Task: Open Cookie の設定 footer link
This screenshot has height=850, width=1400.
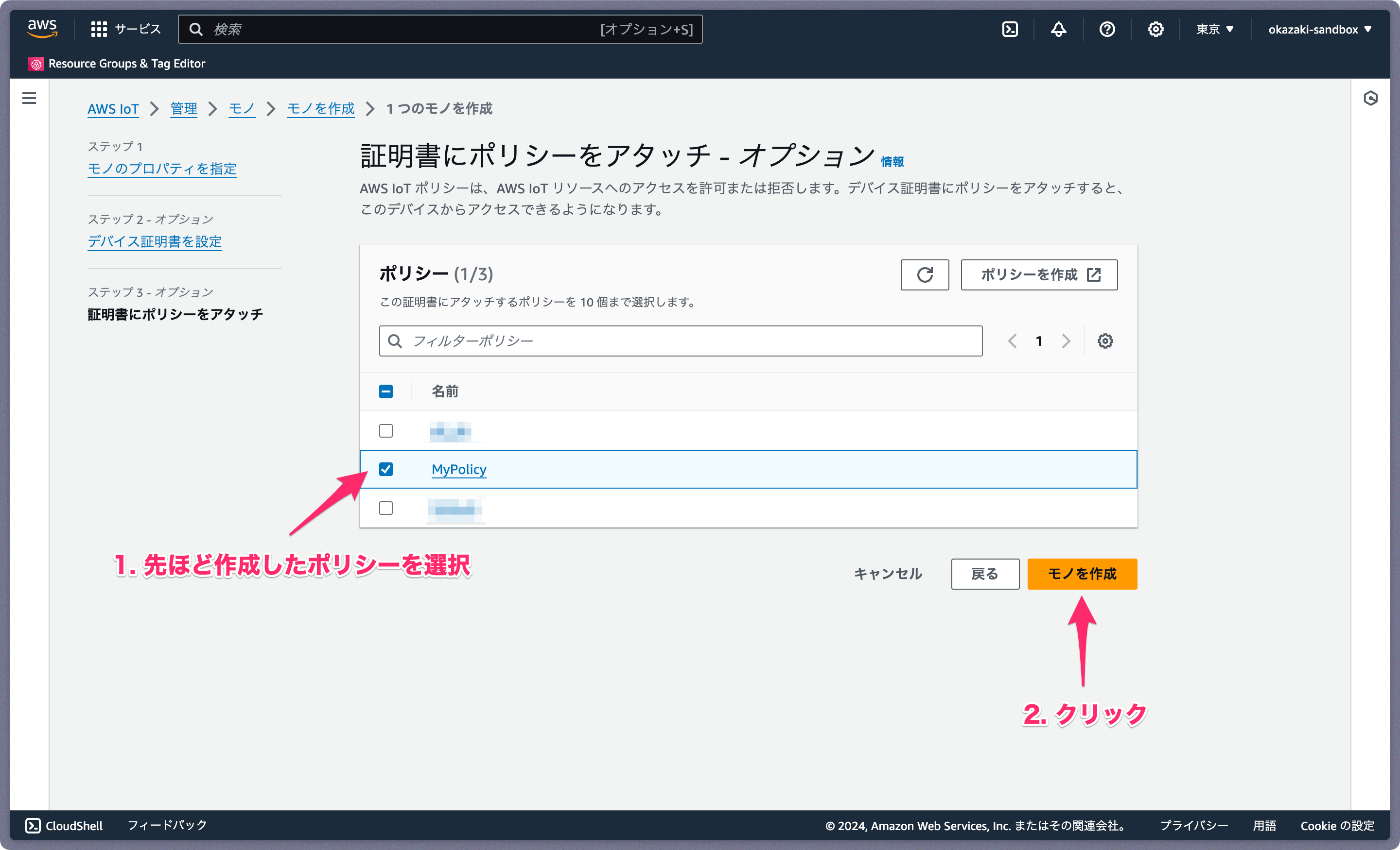Action: [1337, 826]
